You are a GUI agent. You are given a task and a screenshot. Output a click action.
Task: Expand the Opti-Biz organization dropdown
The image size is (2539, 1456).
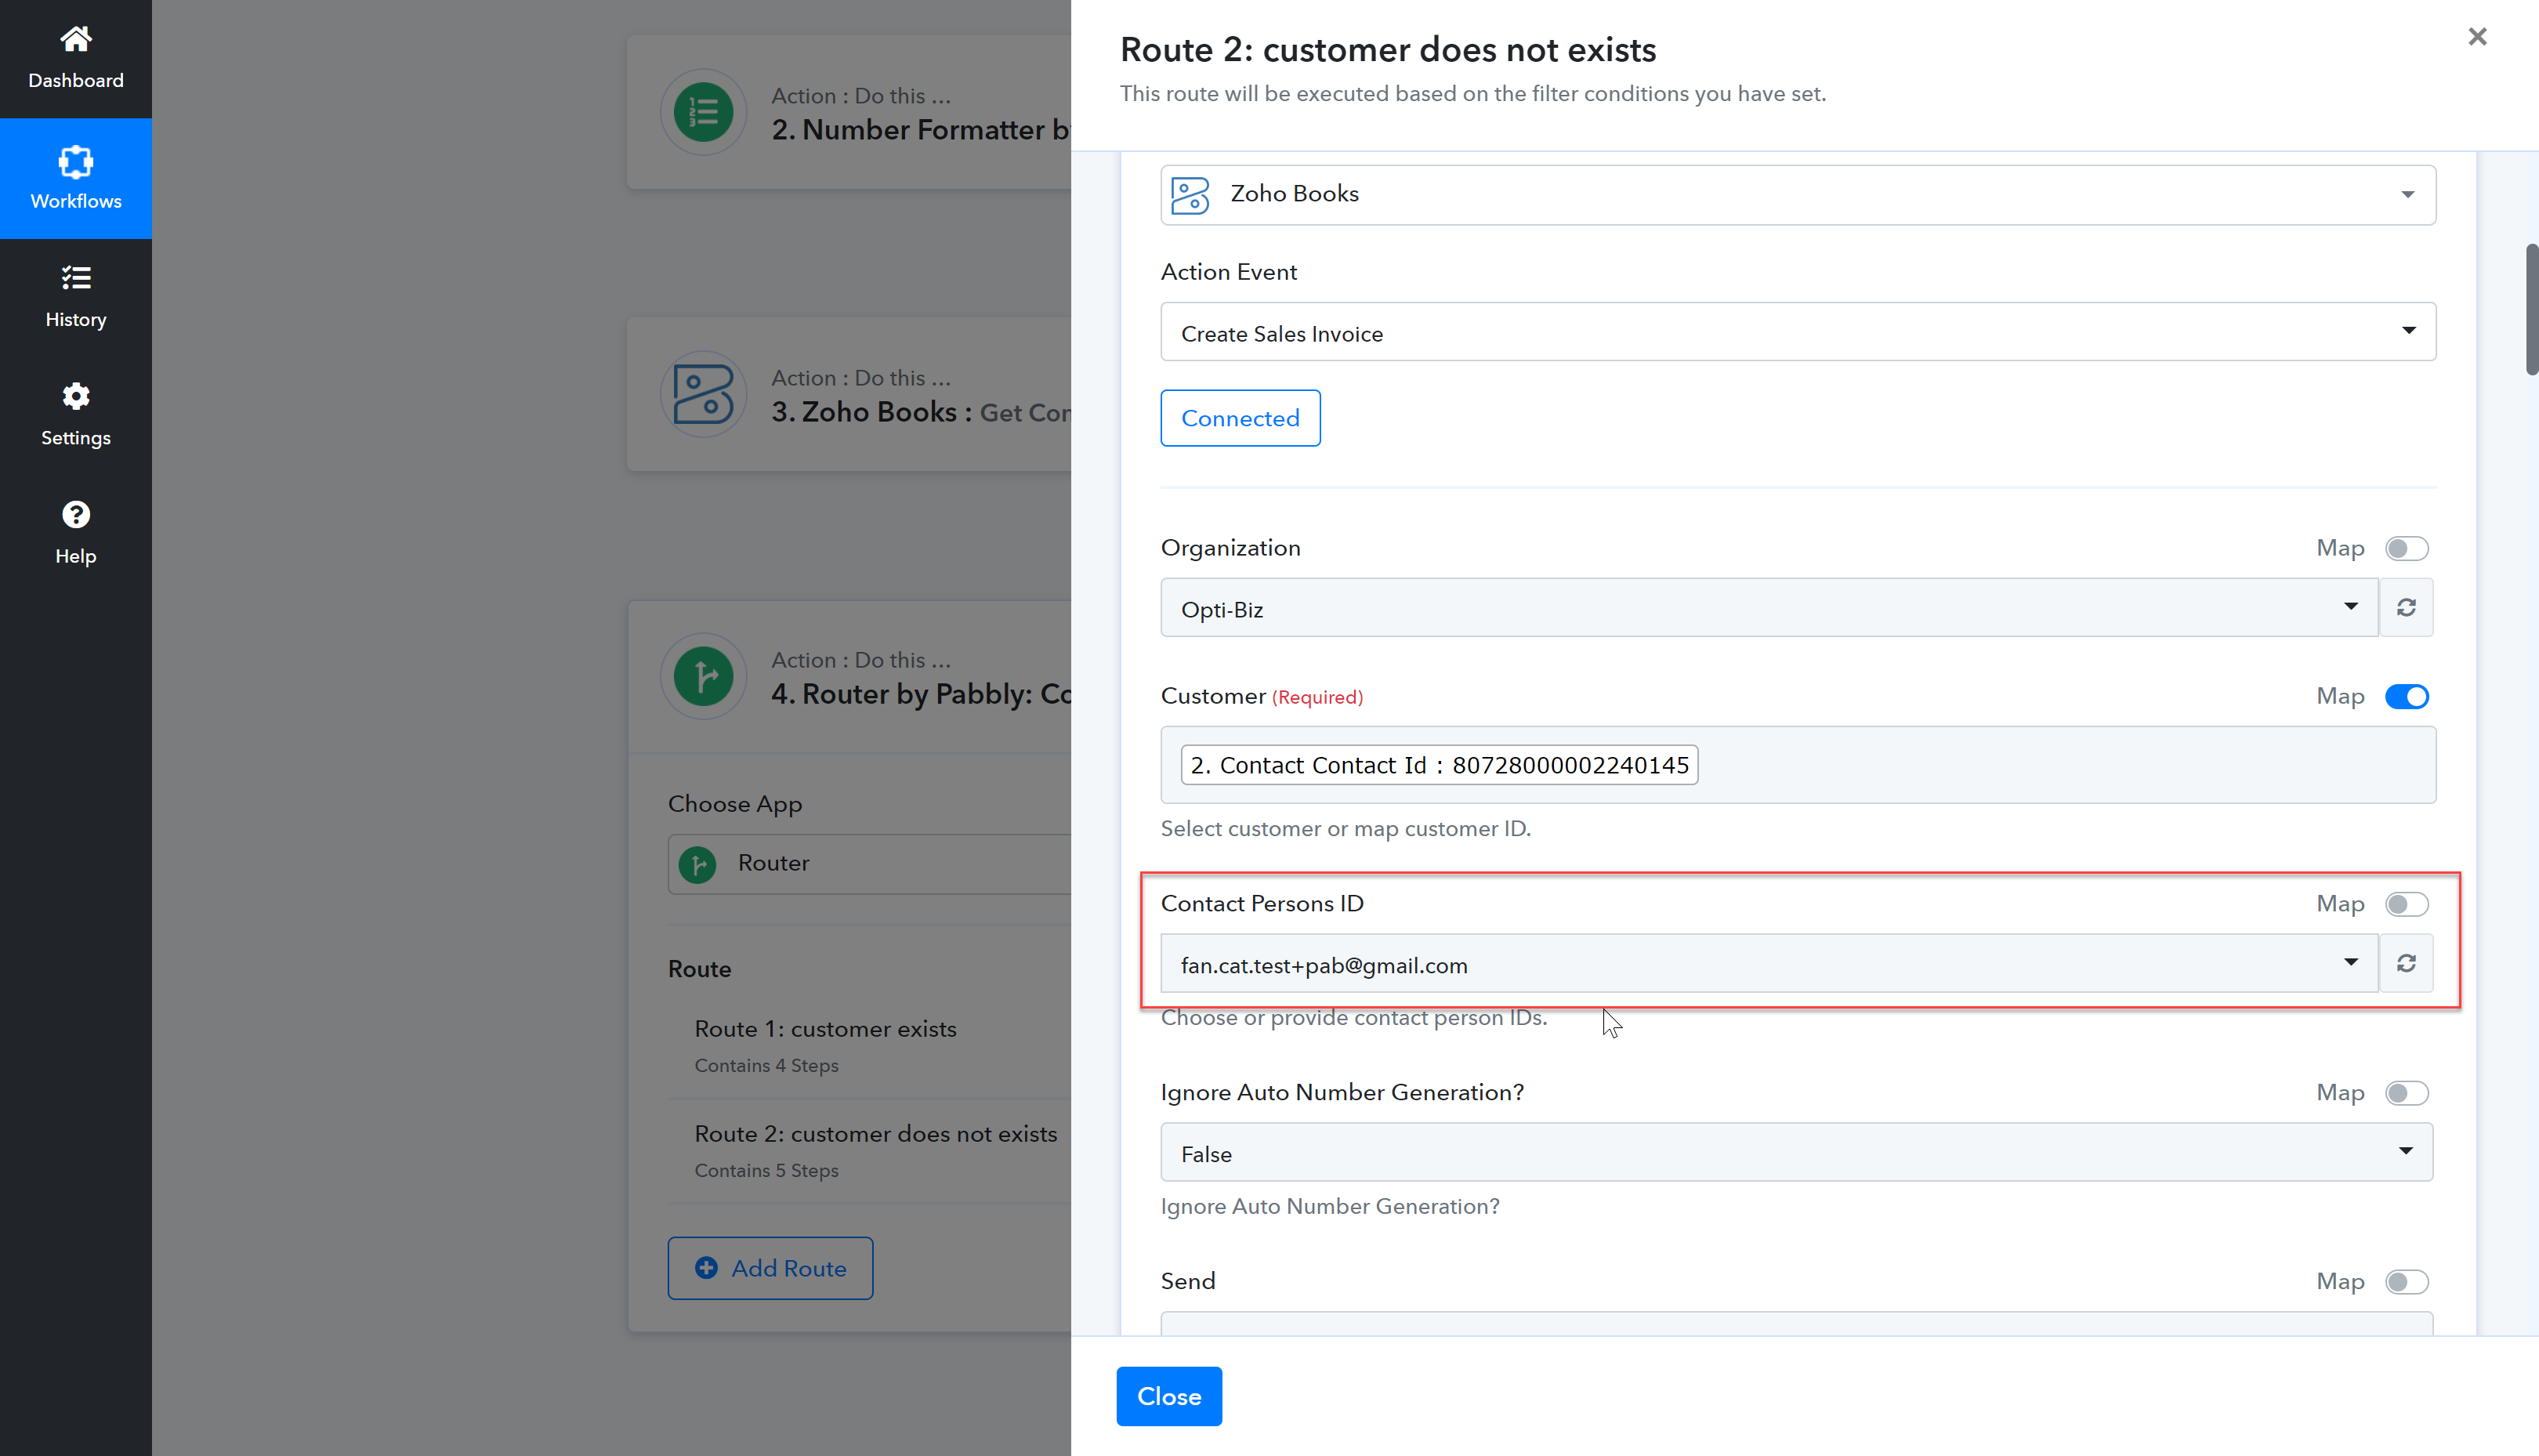[x=1769, y=607]
